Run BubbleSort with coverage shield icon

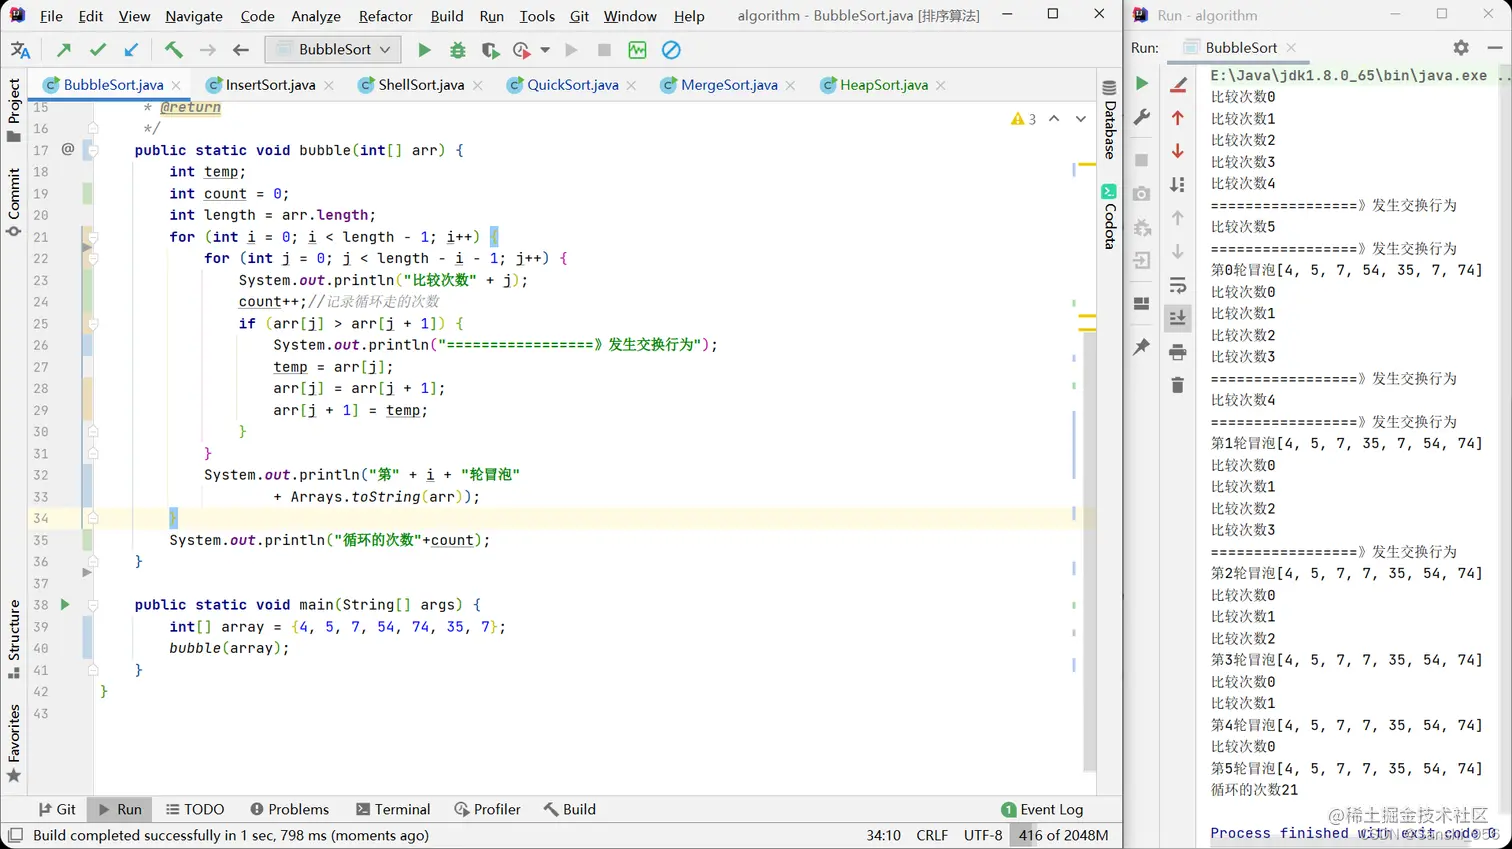[x=490, y=50]
